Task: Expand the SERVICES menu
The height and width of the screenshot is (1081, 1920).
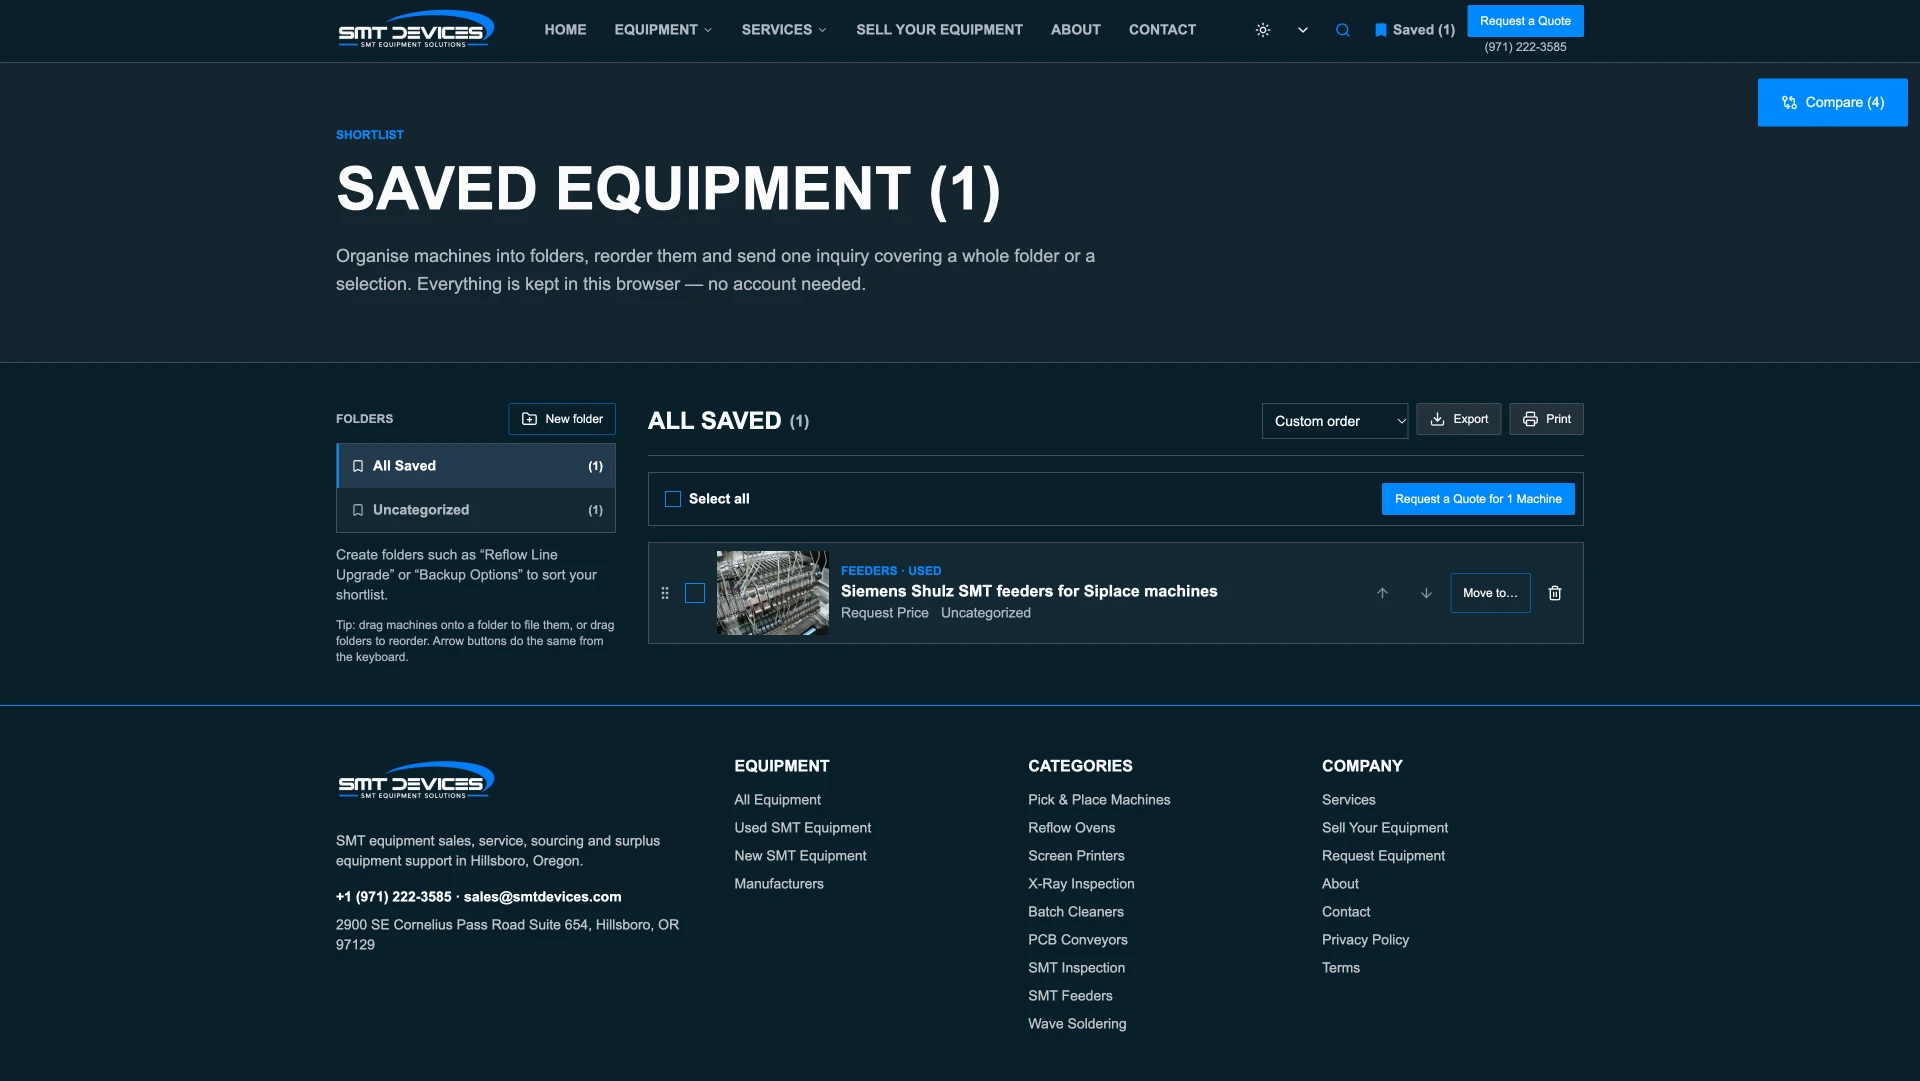Action: click(x=784, y=30)
